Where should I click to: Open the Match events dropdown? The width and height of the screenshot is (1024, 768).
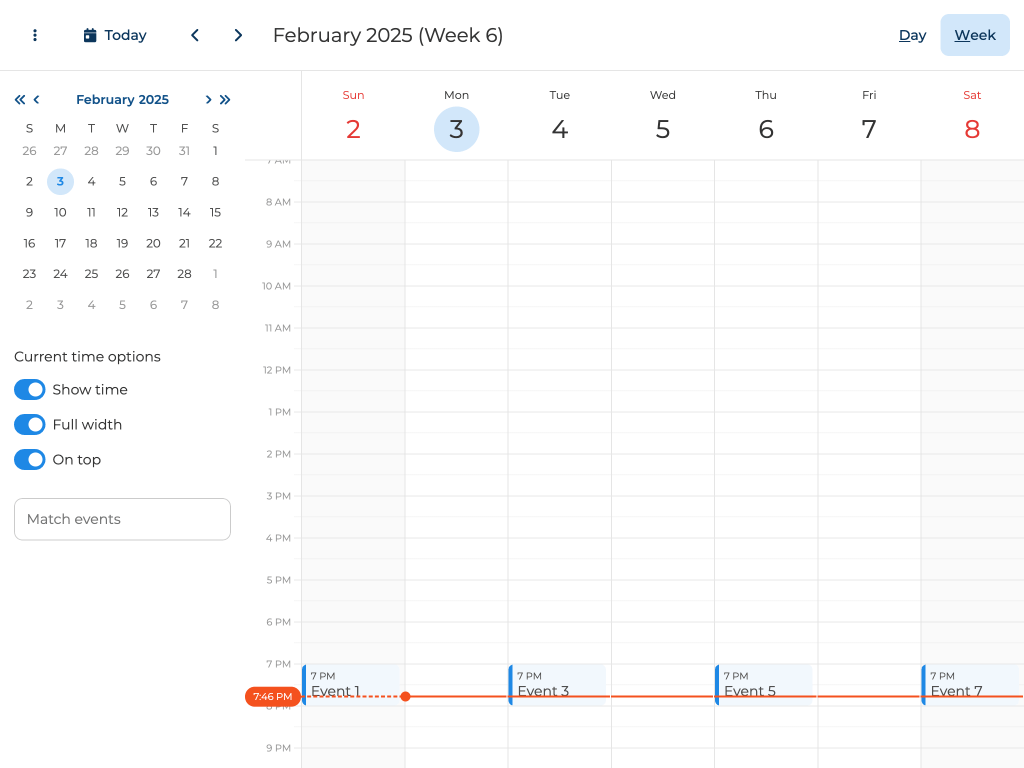122,520
